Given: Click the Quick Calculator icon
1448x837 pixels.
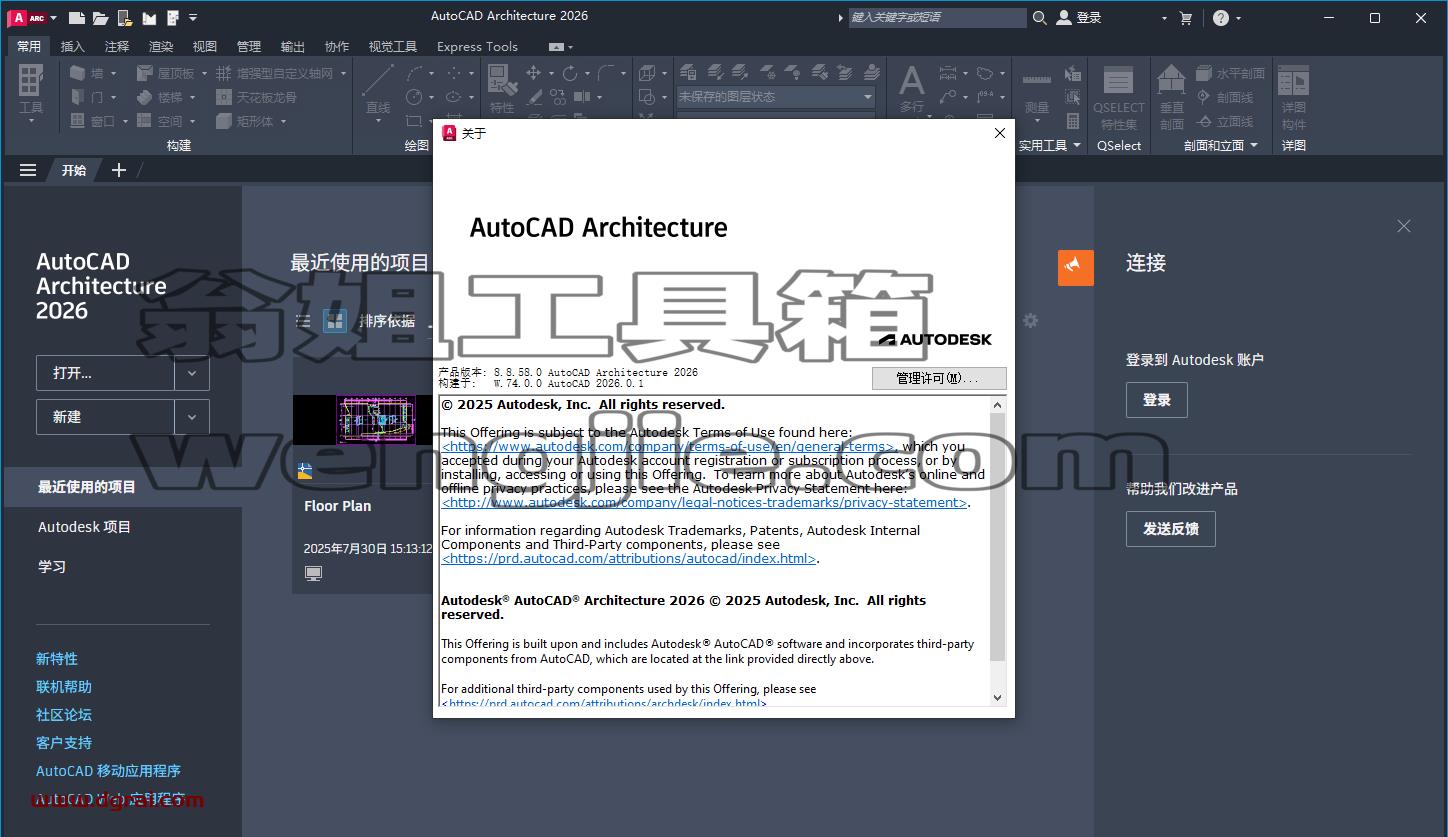Looking at the screenshot, I should [1073, 121].
